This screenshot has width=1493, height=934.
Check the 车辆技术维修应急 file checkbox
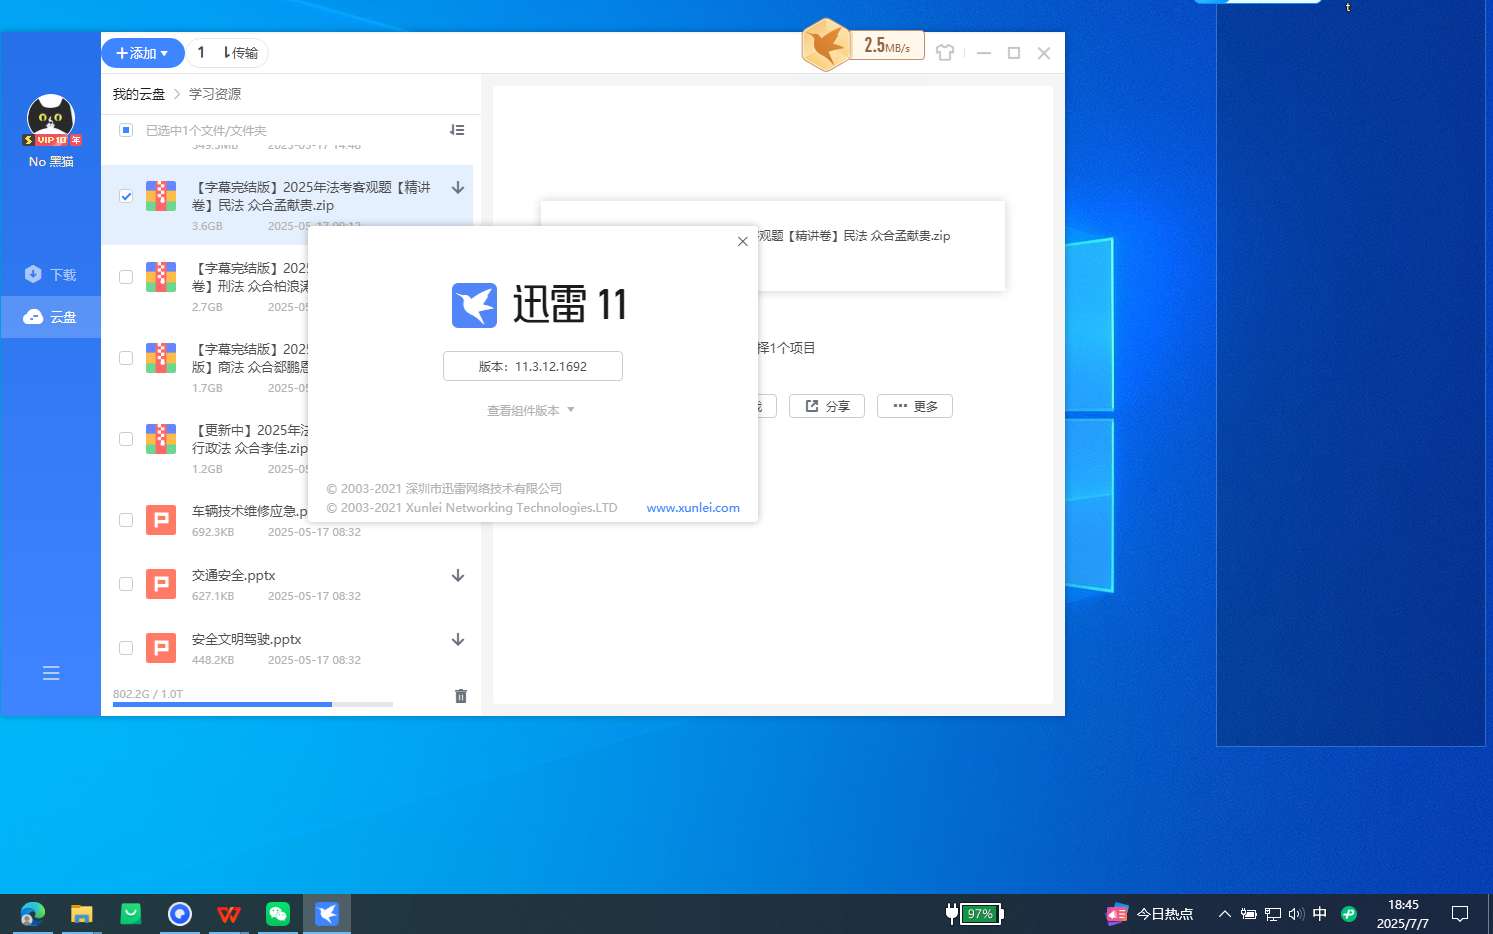tap(126, 520)
